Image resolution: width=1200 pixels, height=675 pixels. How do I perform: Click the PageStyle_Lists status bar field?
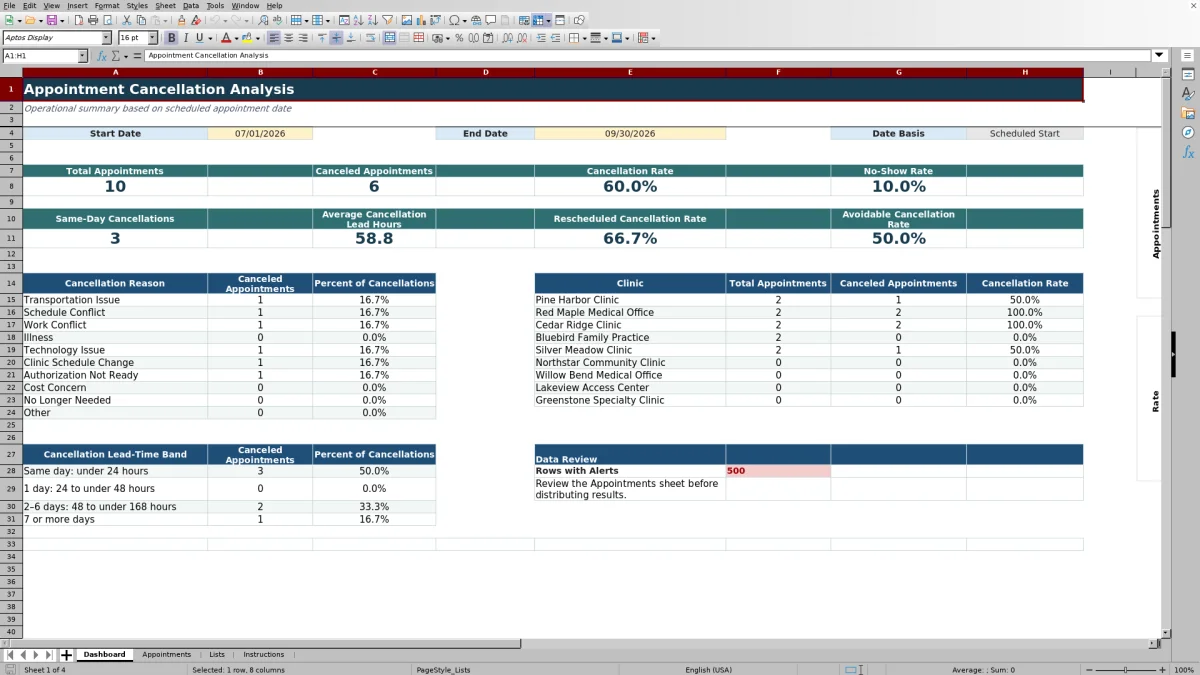(x=443, y=670)
